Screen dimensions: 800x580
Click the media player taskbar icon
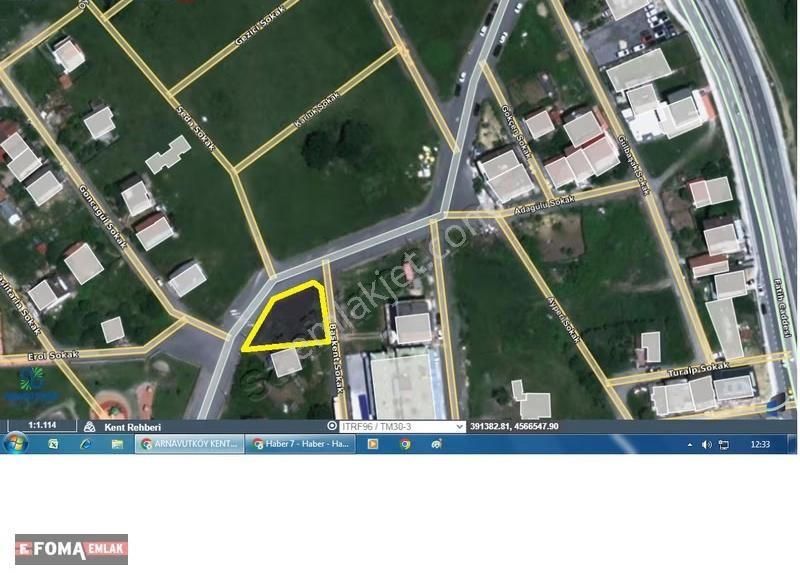373,444
